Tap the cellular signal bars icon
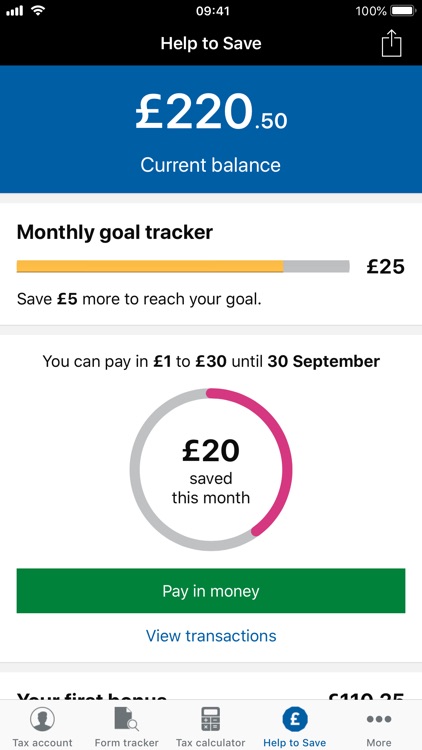The height and width of the screenshot is (750, 422). click(x=14, y=11)
